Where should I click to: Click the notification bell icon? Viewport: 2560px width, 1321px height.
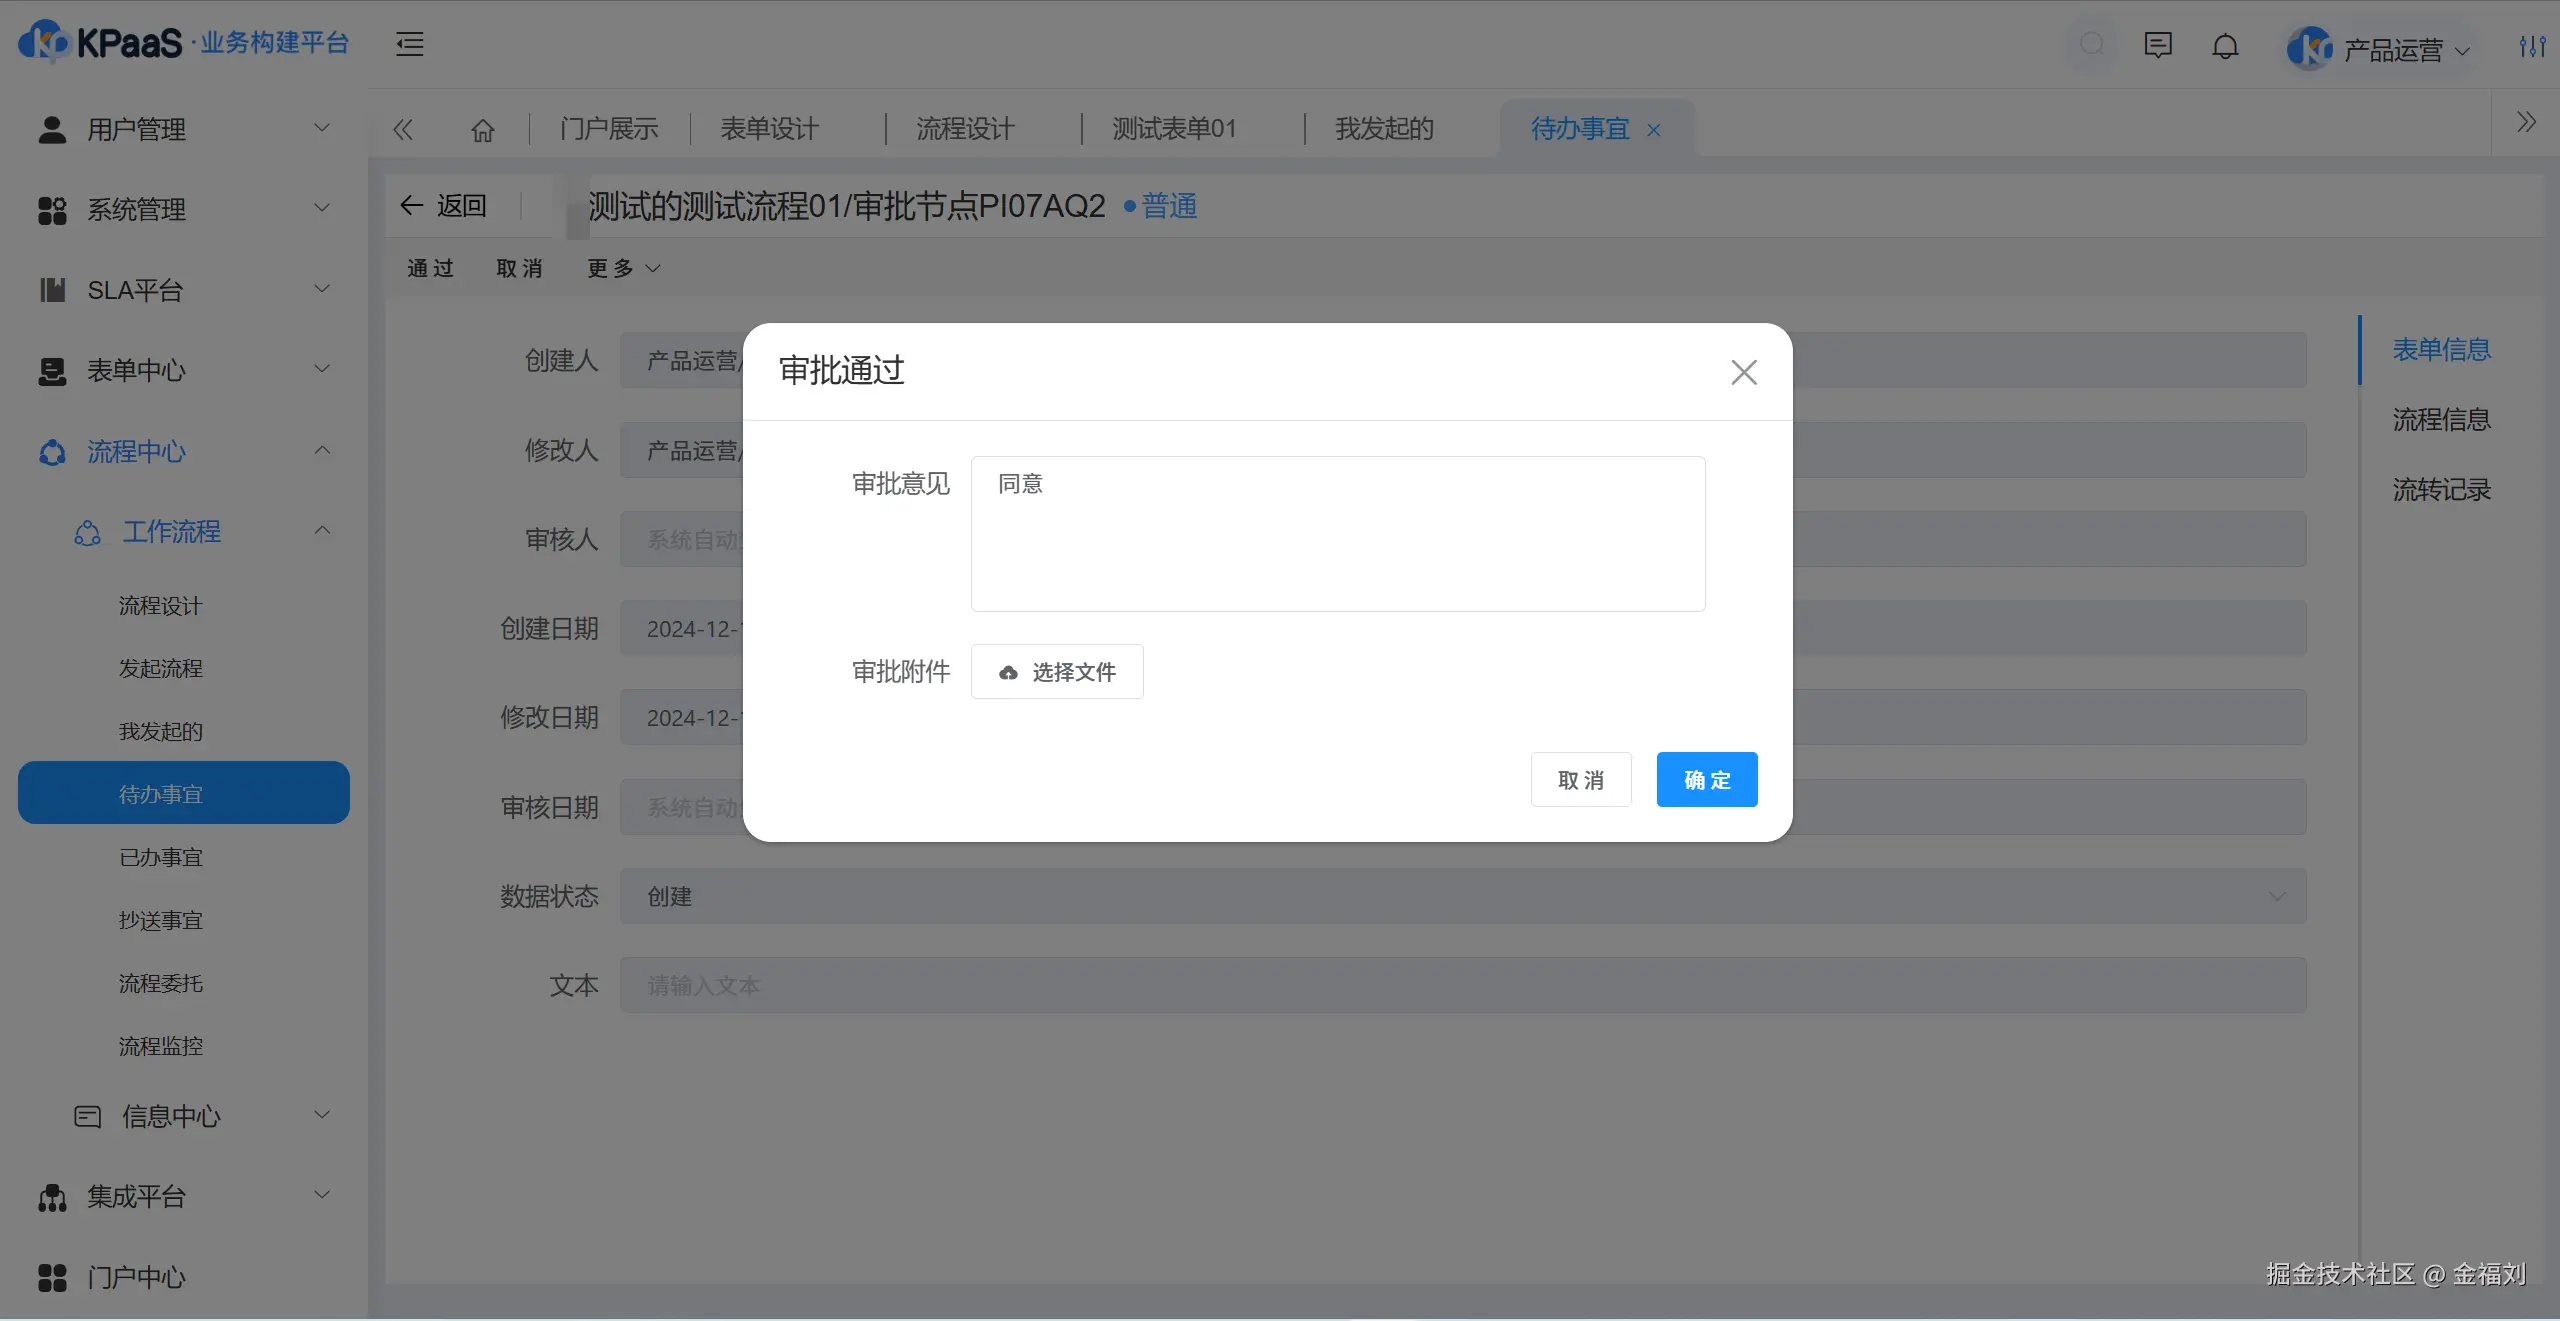point(2225,47)
